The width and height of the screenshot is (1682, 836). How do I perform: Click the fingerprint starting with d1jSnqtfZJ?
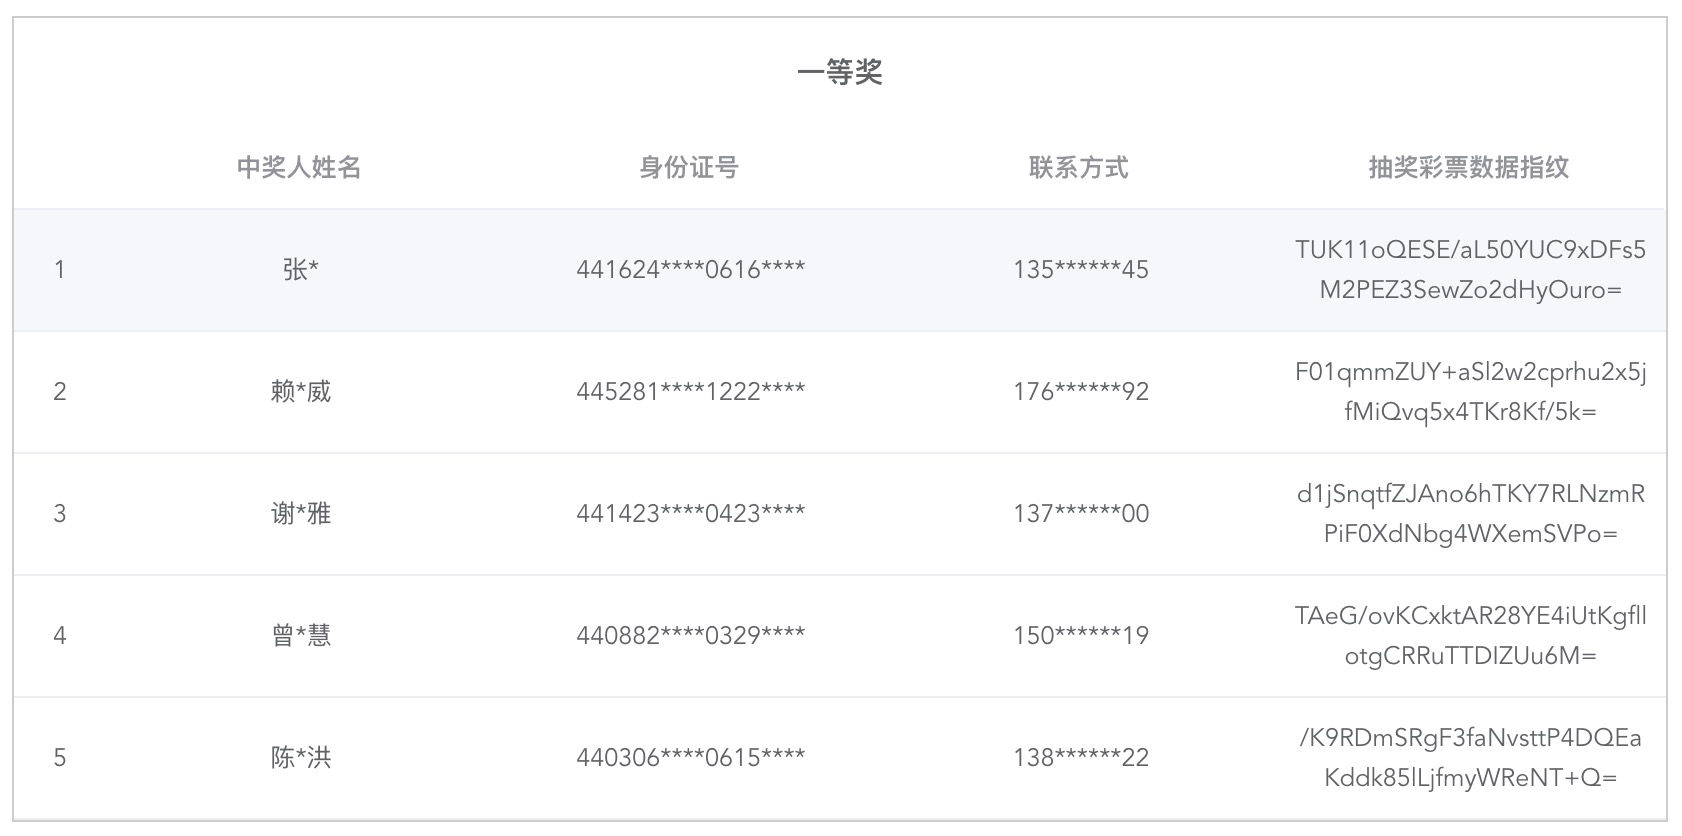click(1469, 513)
